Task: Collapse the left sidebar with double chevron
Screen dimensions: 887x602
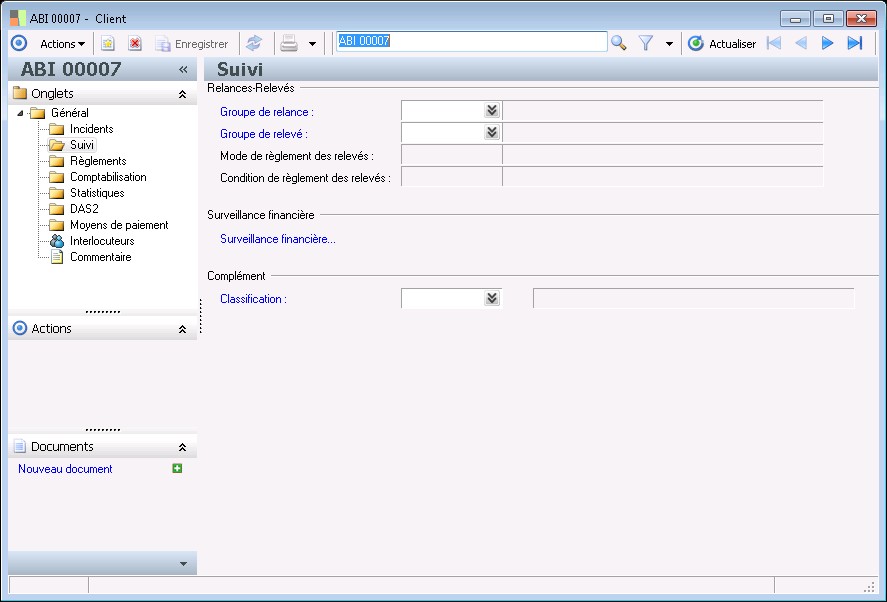Action: point(183,69)
